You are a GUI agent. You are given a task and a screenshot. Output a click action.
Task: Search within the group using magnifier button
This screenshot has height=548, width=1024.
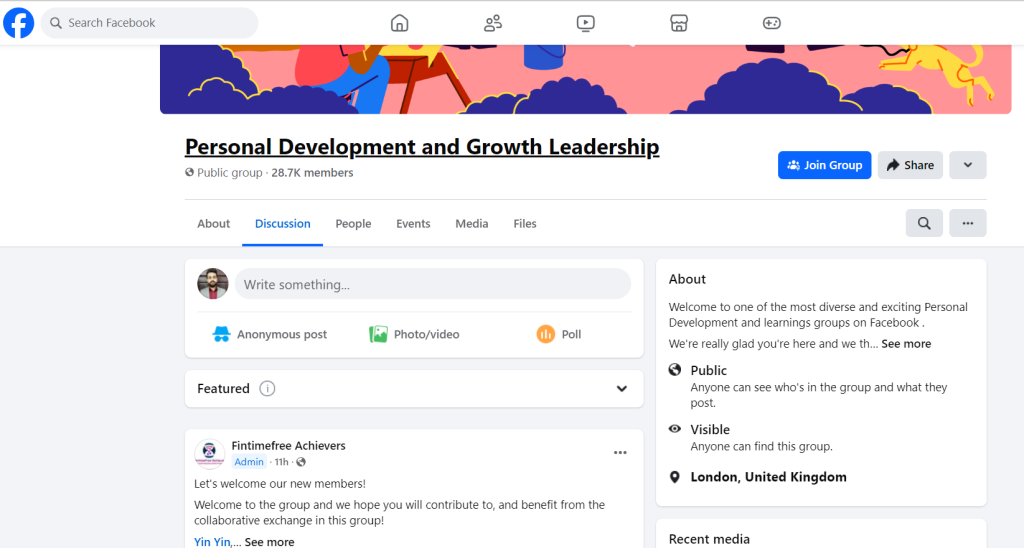click(x=924, y=223)
